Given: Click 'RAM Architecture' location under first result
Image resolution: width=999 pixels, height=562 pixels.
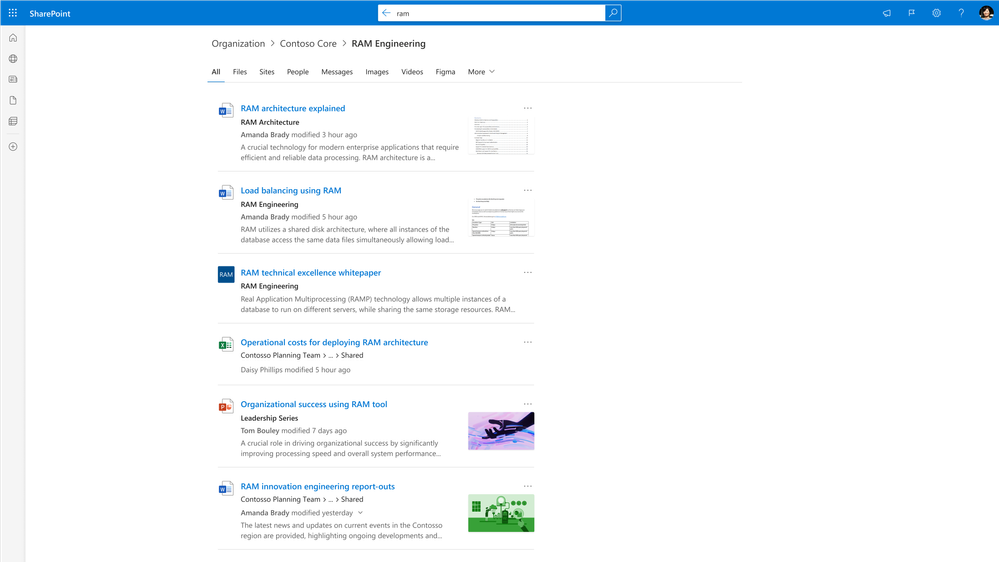Looking at the screenshot, I should point(270,122).
